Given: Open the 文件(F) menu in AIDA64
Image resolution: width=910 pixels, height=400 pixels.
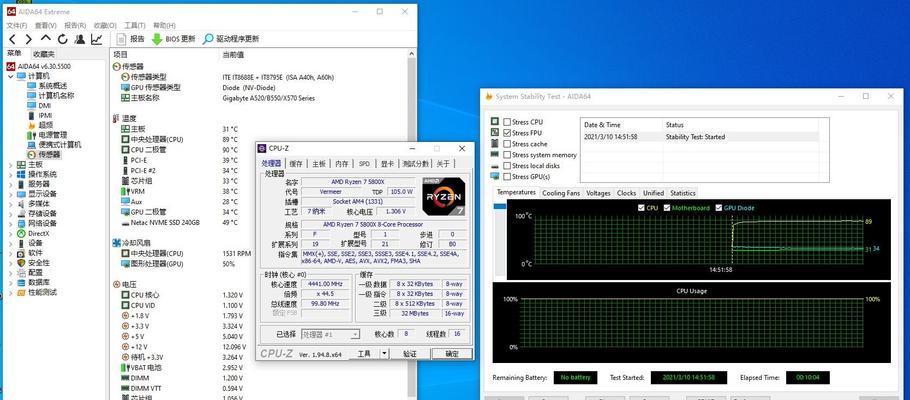Looking at the screenshot, I should coord(16,26).
